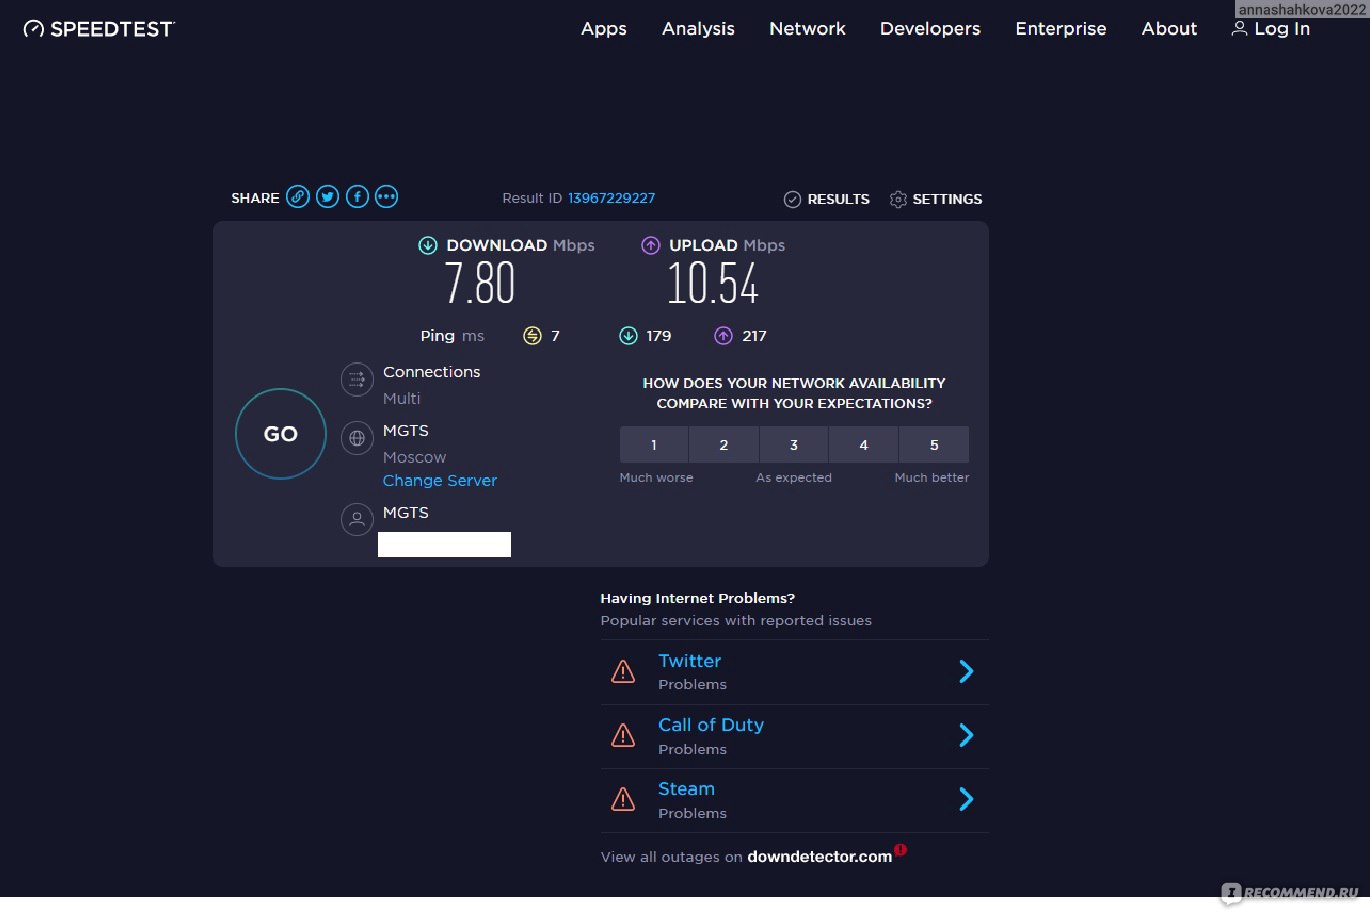This screenshot has height=914, width=1370.
Task: Expand Call of Duty problems chevron
Action: point(966,736)
